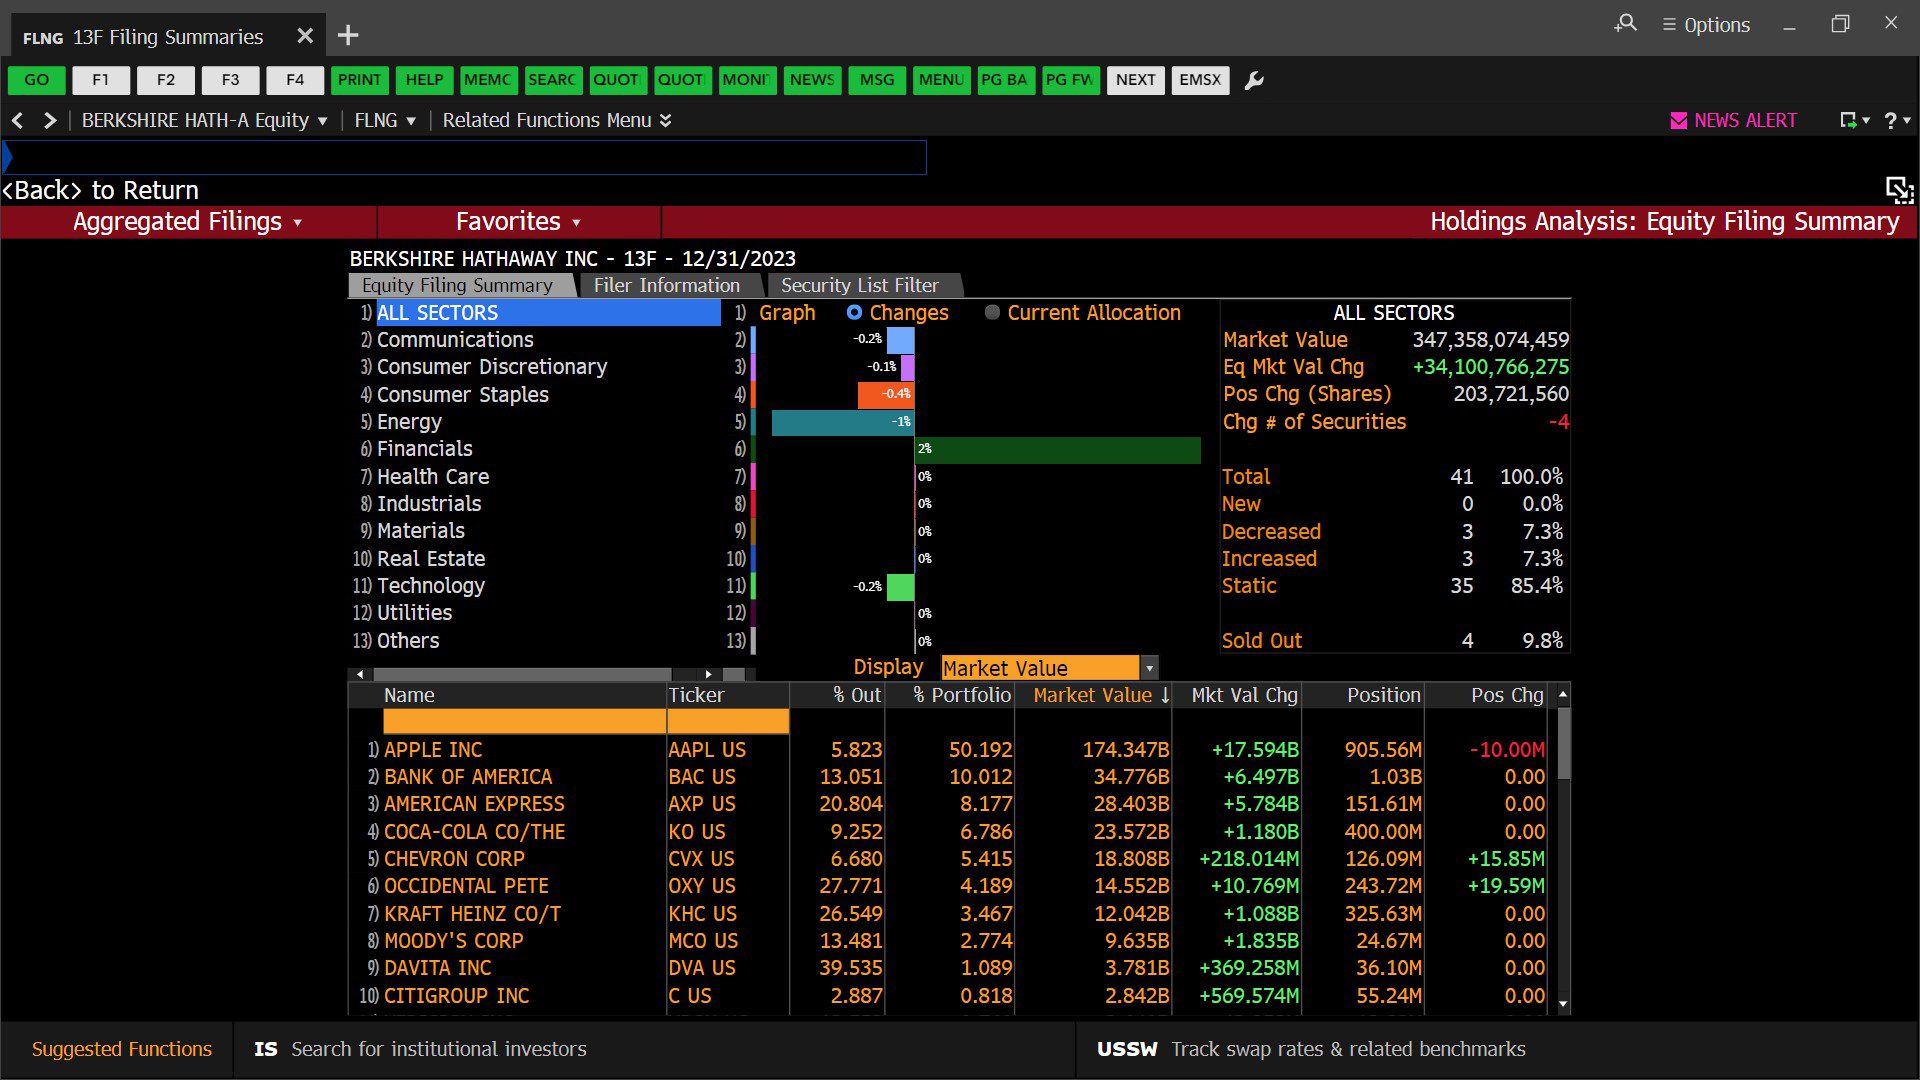Select the Communications sector
This screenshot has height=1080, width=1920.
pos(455,340)
